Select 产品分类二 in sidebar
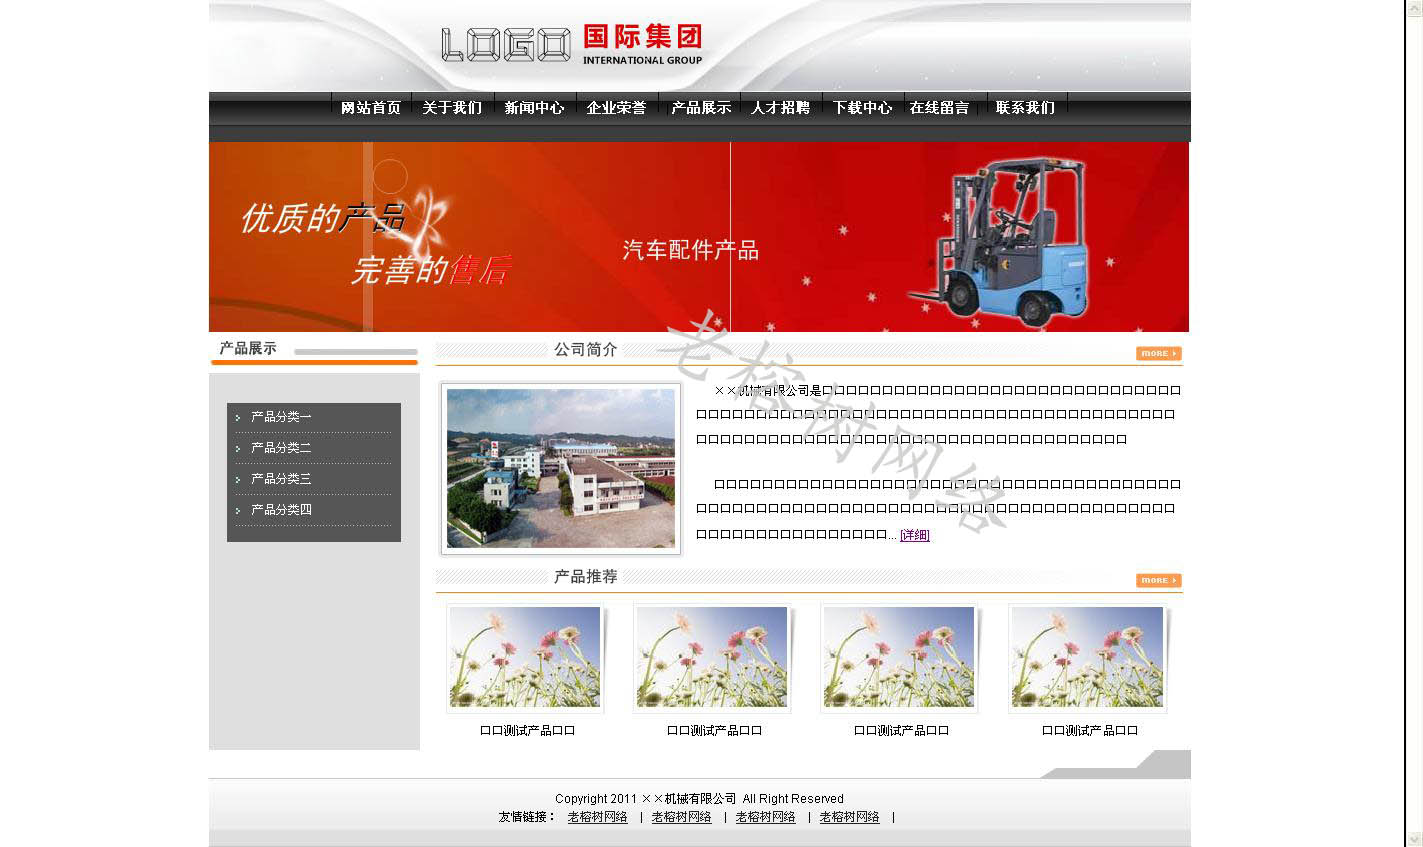Viewport: 1423px width, 847px height. click(x=281, y=448)
